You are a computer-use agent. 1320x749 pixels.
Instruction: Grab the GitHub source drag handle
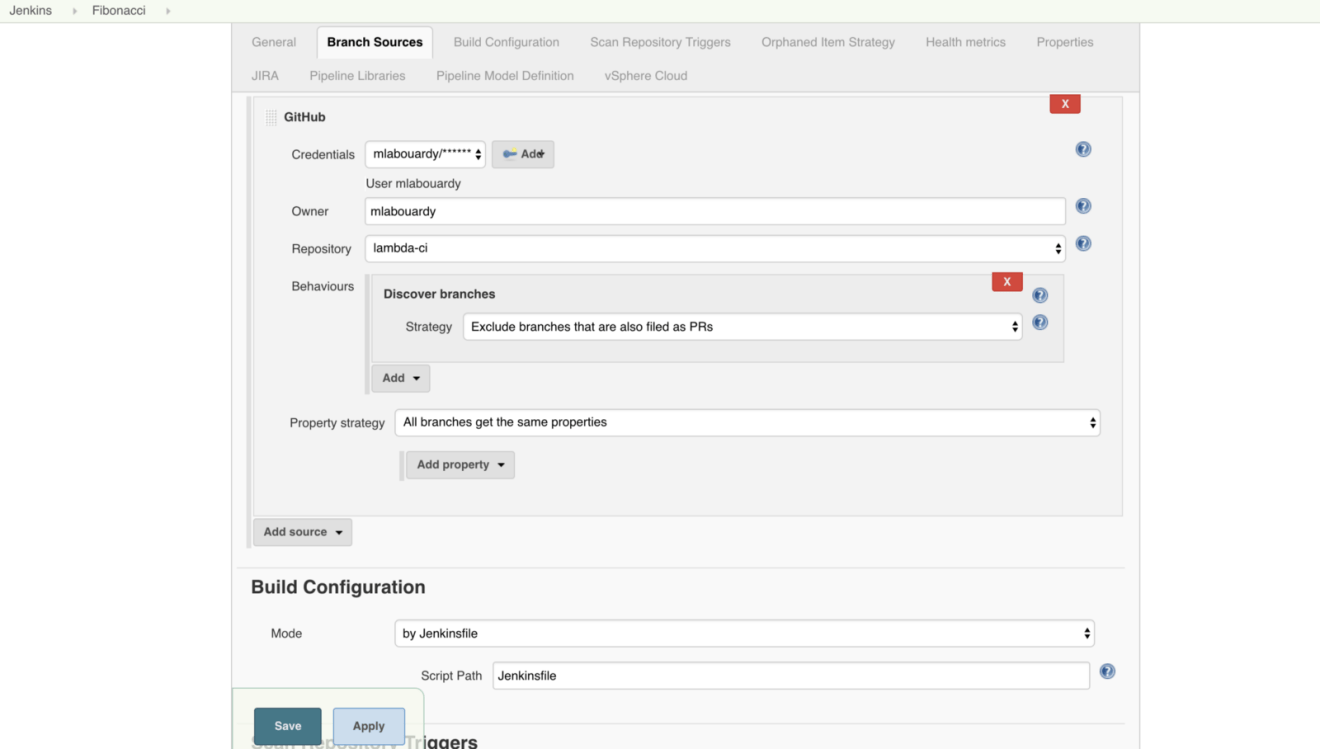(x=271, y=117)
